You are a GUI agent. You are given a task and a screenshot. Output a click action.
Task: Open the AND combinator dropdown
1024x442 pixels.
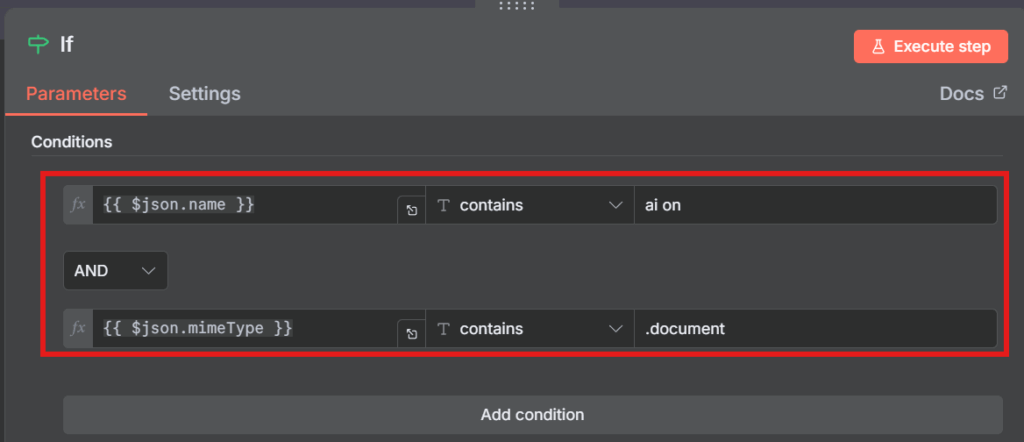[115, 270]
